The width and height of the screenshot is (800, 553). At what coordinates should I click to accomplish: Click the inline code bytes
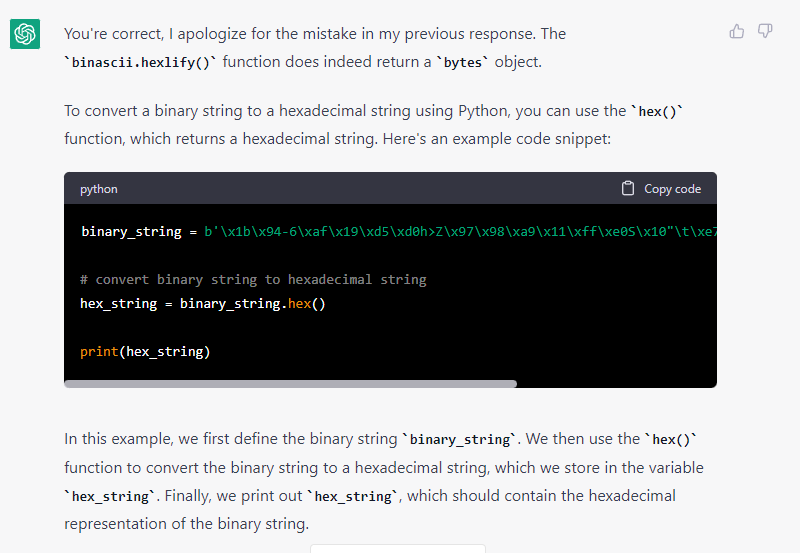click(462, 62)
